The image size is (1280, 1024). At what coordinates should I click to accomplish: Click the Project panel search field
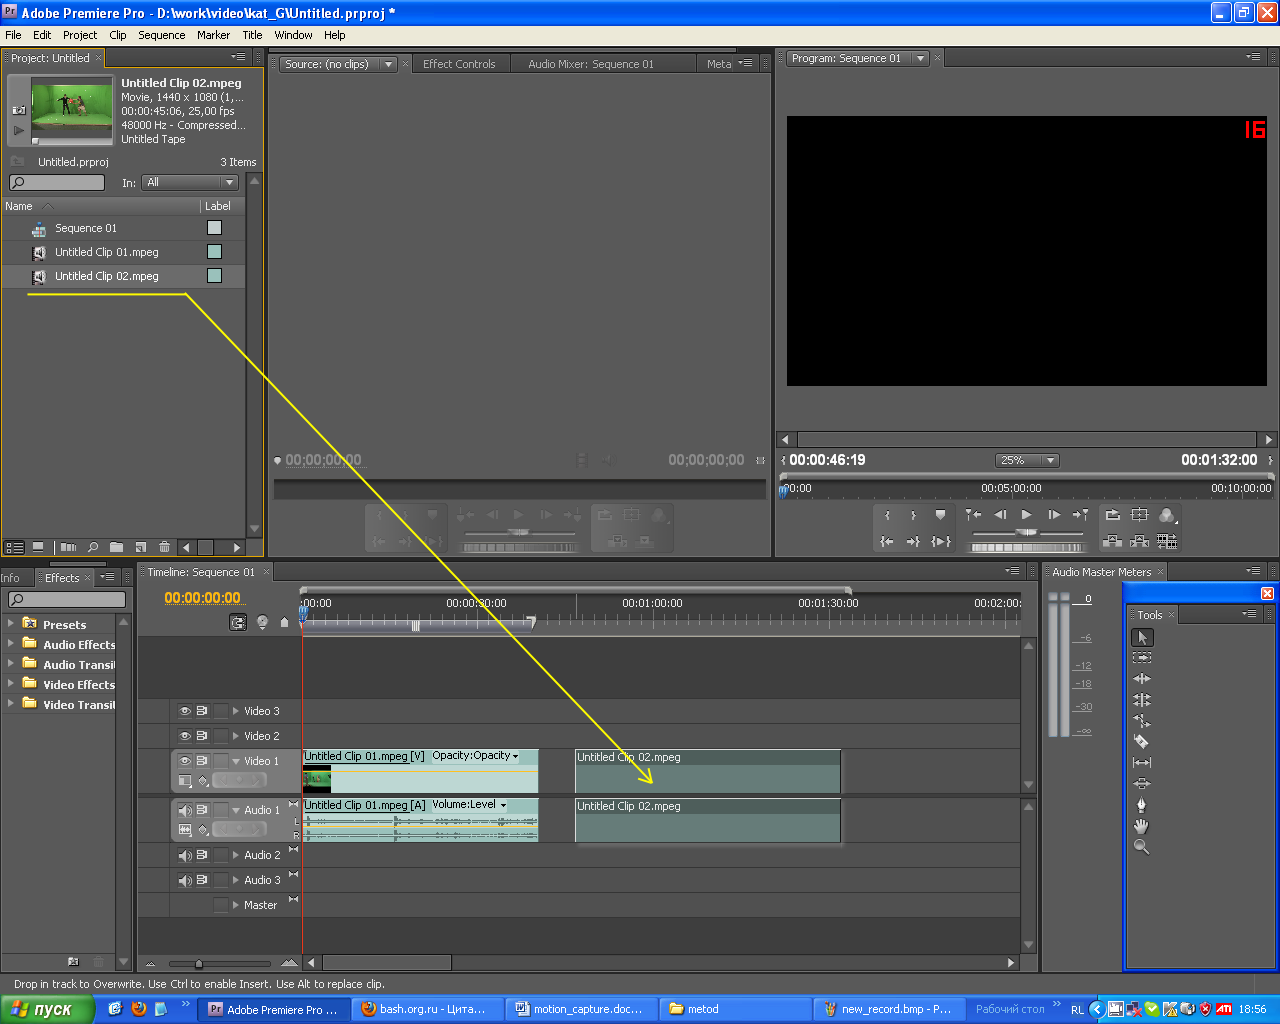click(x=57, y=182)
